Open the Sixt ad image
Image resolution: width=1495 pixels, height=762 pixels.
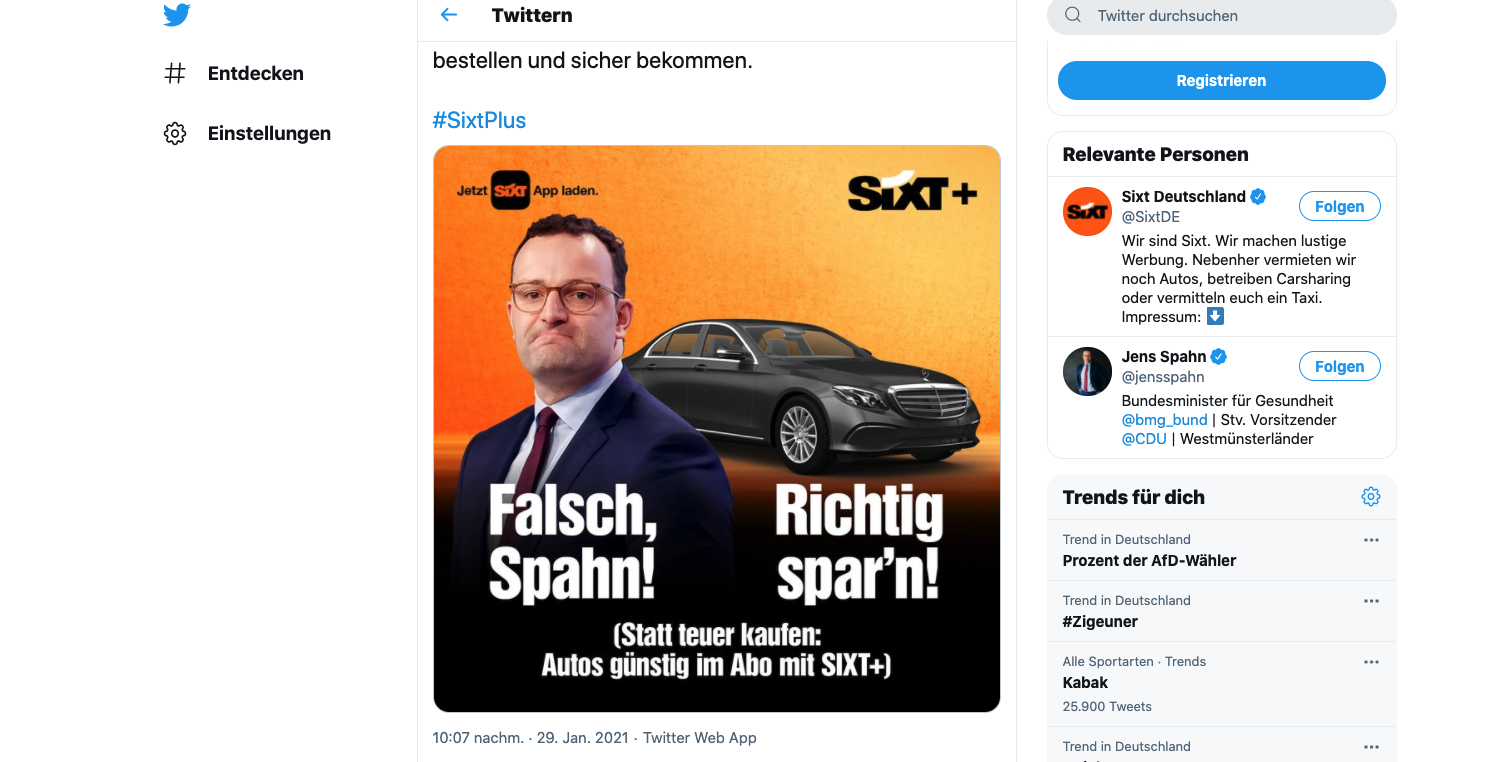pos(716,428)
